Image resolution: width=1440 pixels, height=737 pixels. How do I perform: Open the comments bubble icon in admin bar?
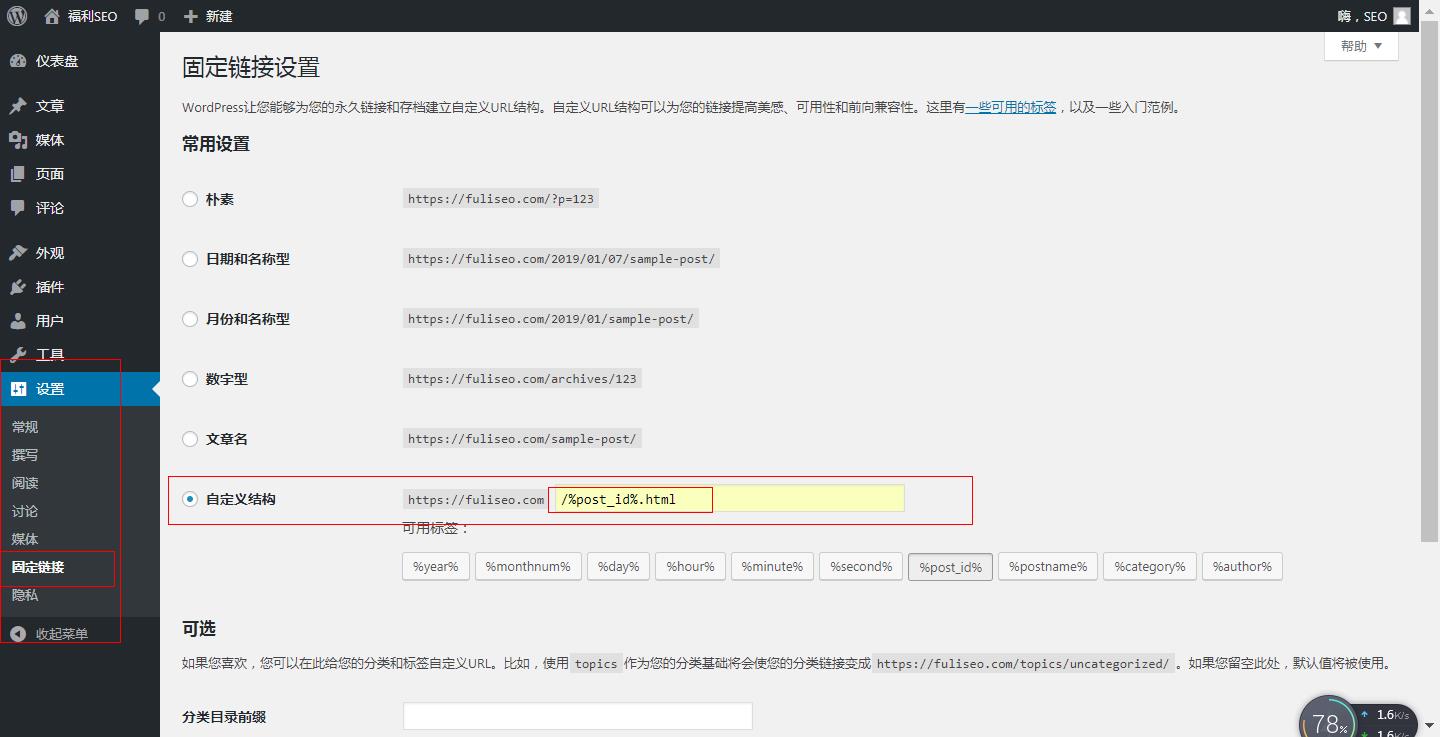click(x=143, y=16)
